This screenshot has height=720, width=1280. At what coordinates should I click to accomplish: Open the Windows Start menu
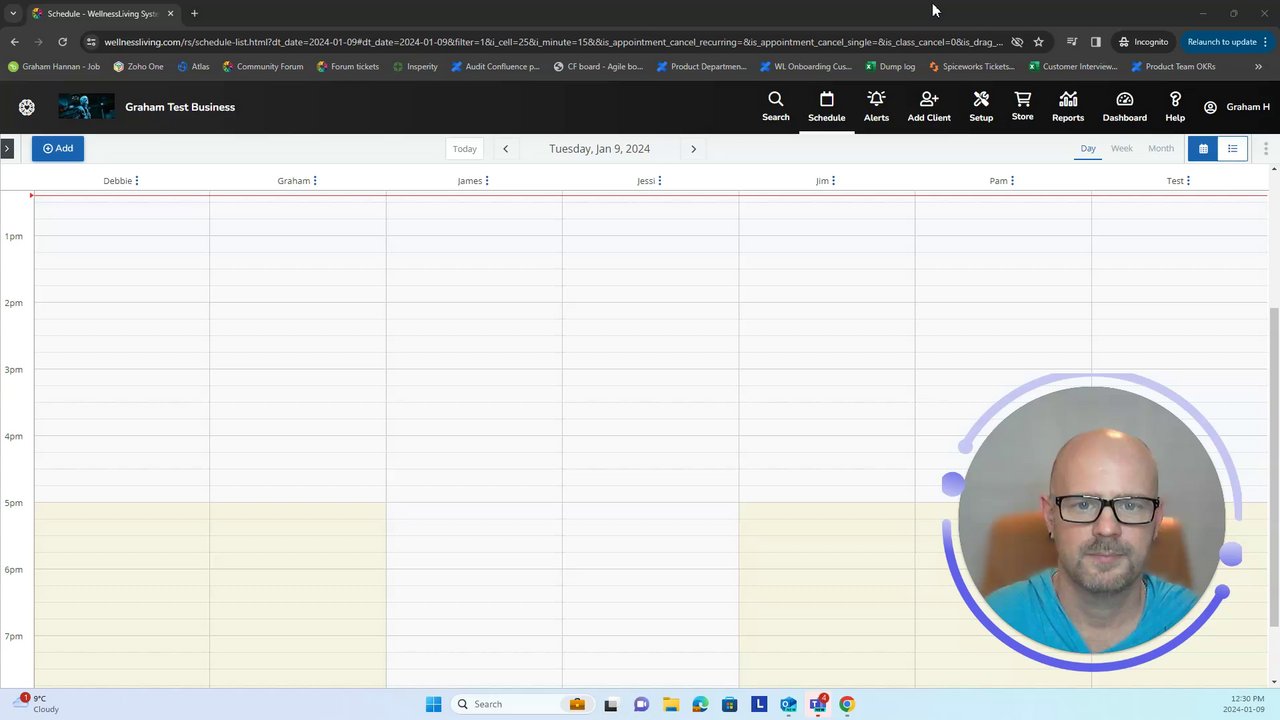(x=433, y=704)
